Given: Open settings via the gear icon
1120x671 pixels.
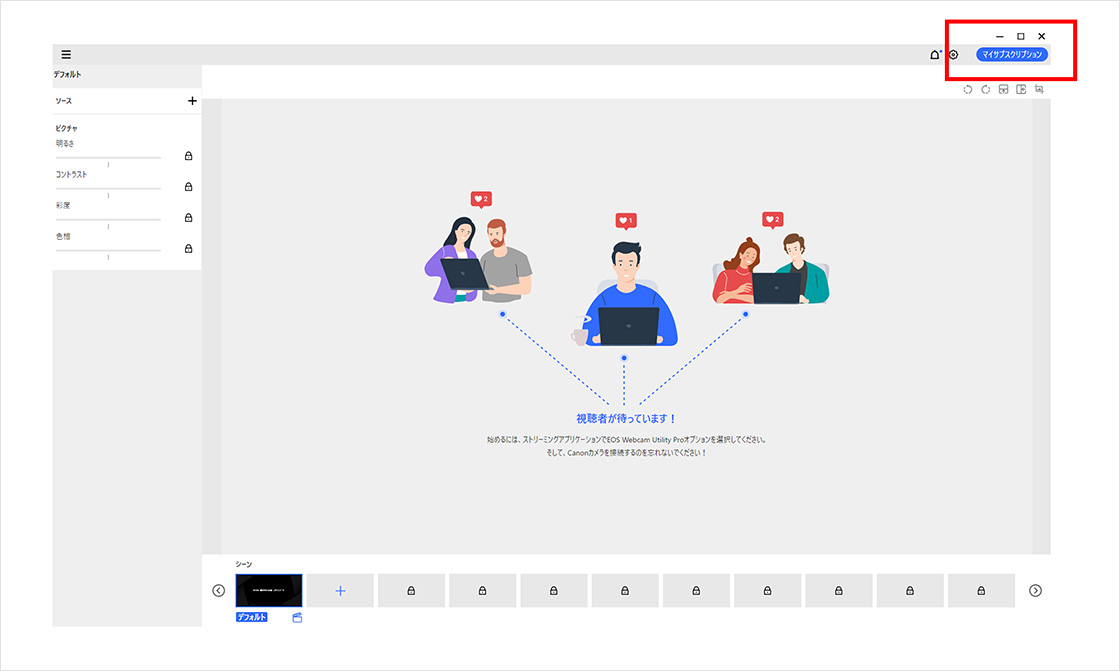Looking at the screenshot, I should tap(954, 55).
